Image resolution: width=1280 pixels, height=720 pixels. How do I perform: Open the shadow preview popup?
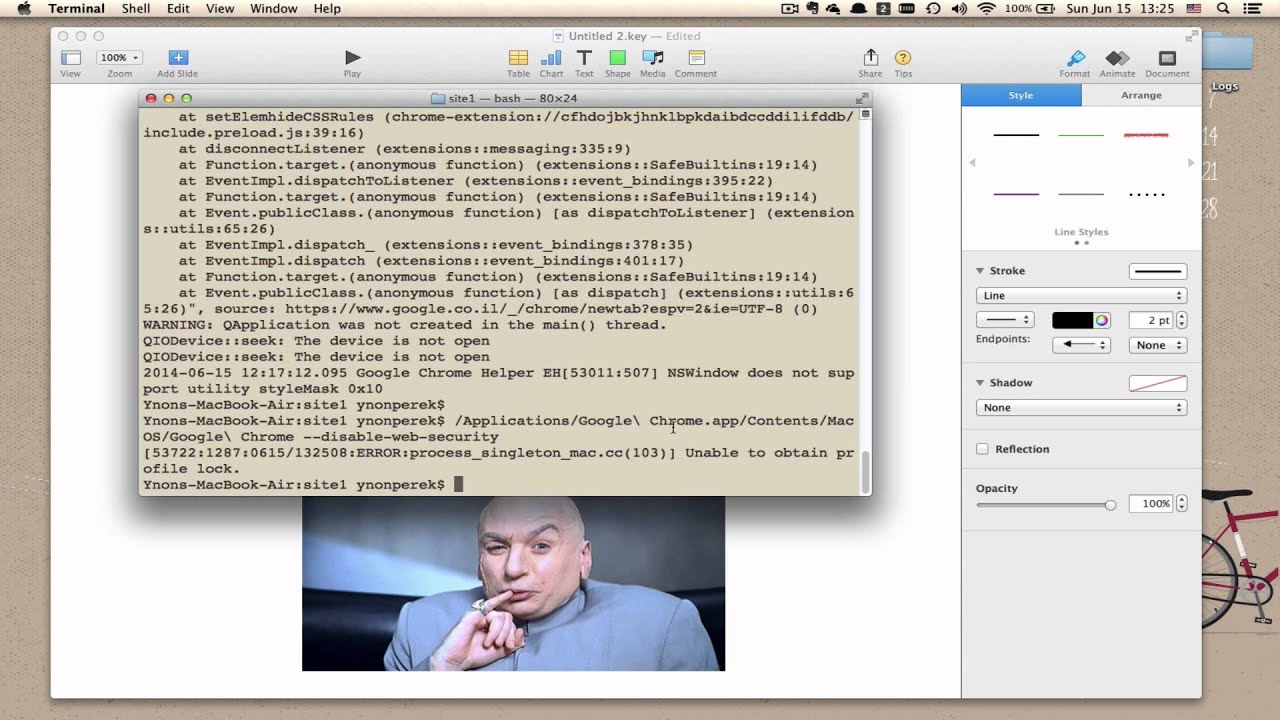click(1158, 383)
